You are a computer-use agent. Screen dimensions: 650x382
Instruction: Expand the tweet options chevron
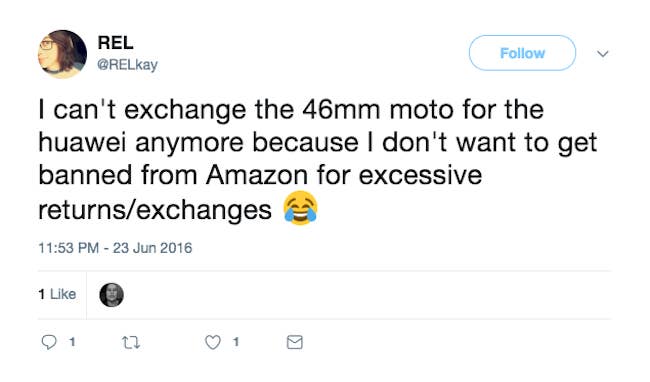[x=603, y=53]
